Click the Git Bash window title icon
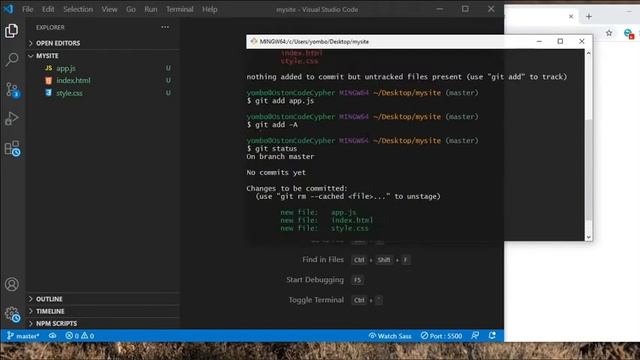Screen dimensions: 640x360 pos(253,41)
